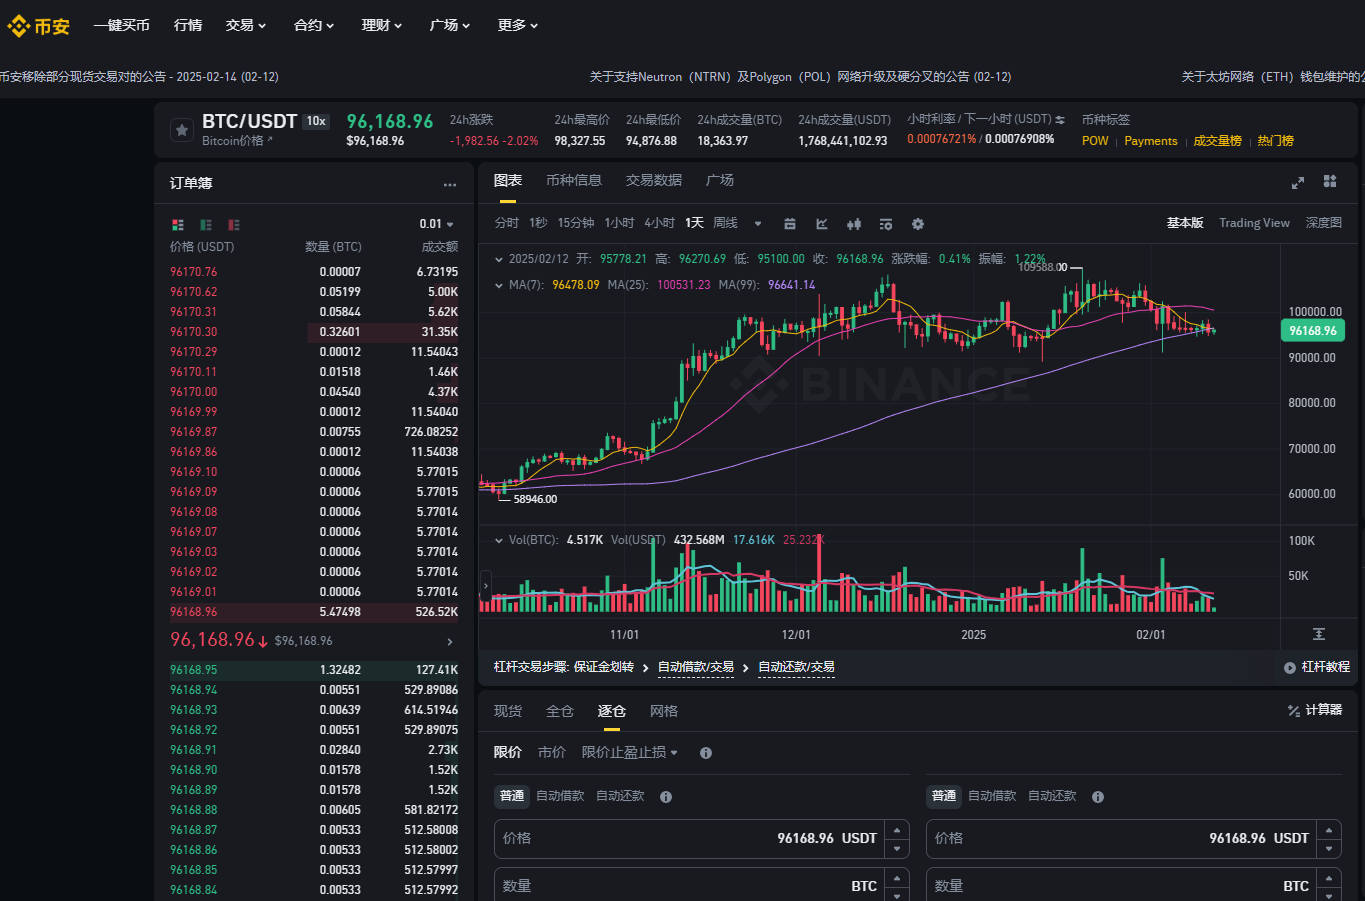
Task: Switch to 现货 spot trading tab
Action: (x=508, y=711)
